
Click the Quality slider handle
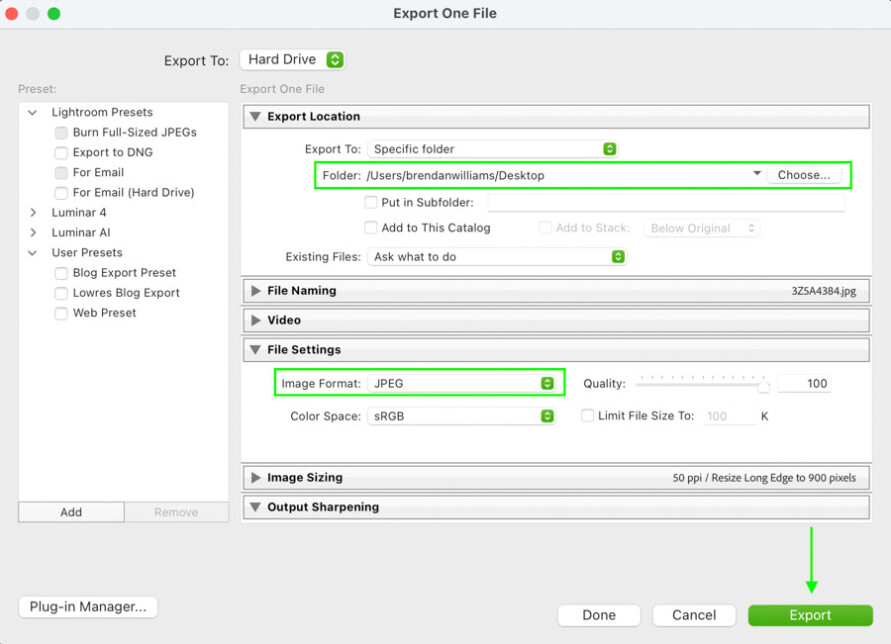tap(765, 384)
